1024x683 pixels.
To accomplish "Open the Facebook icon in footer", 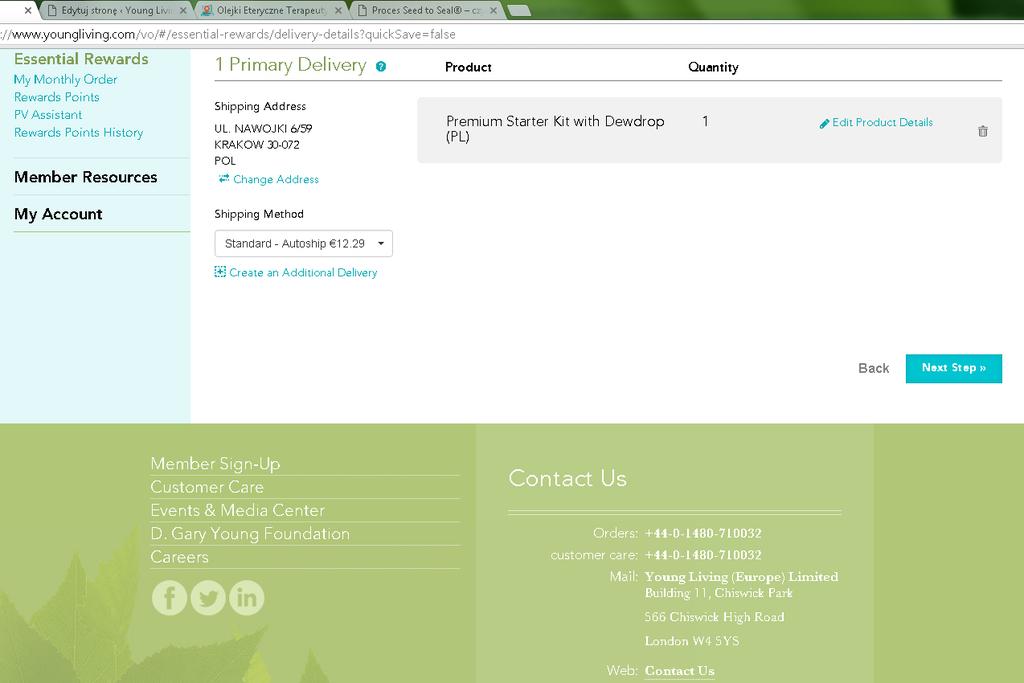I will (169, 597).
